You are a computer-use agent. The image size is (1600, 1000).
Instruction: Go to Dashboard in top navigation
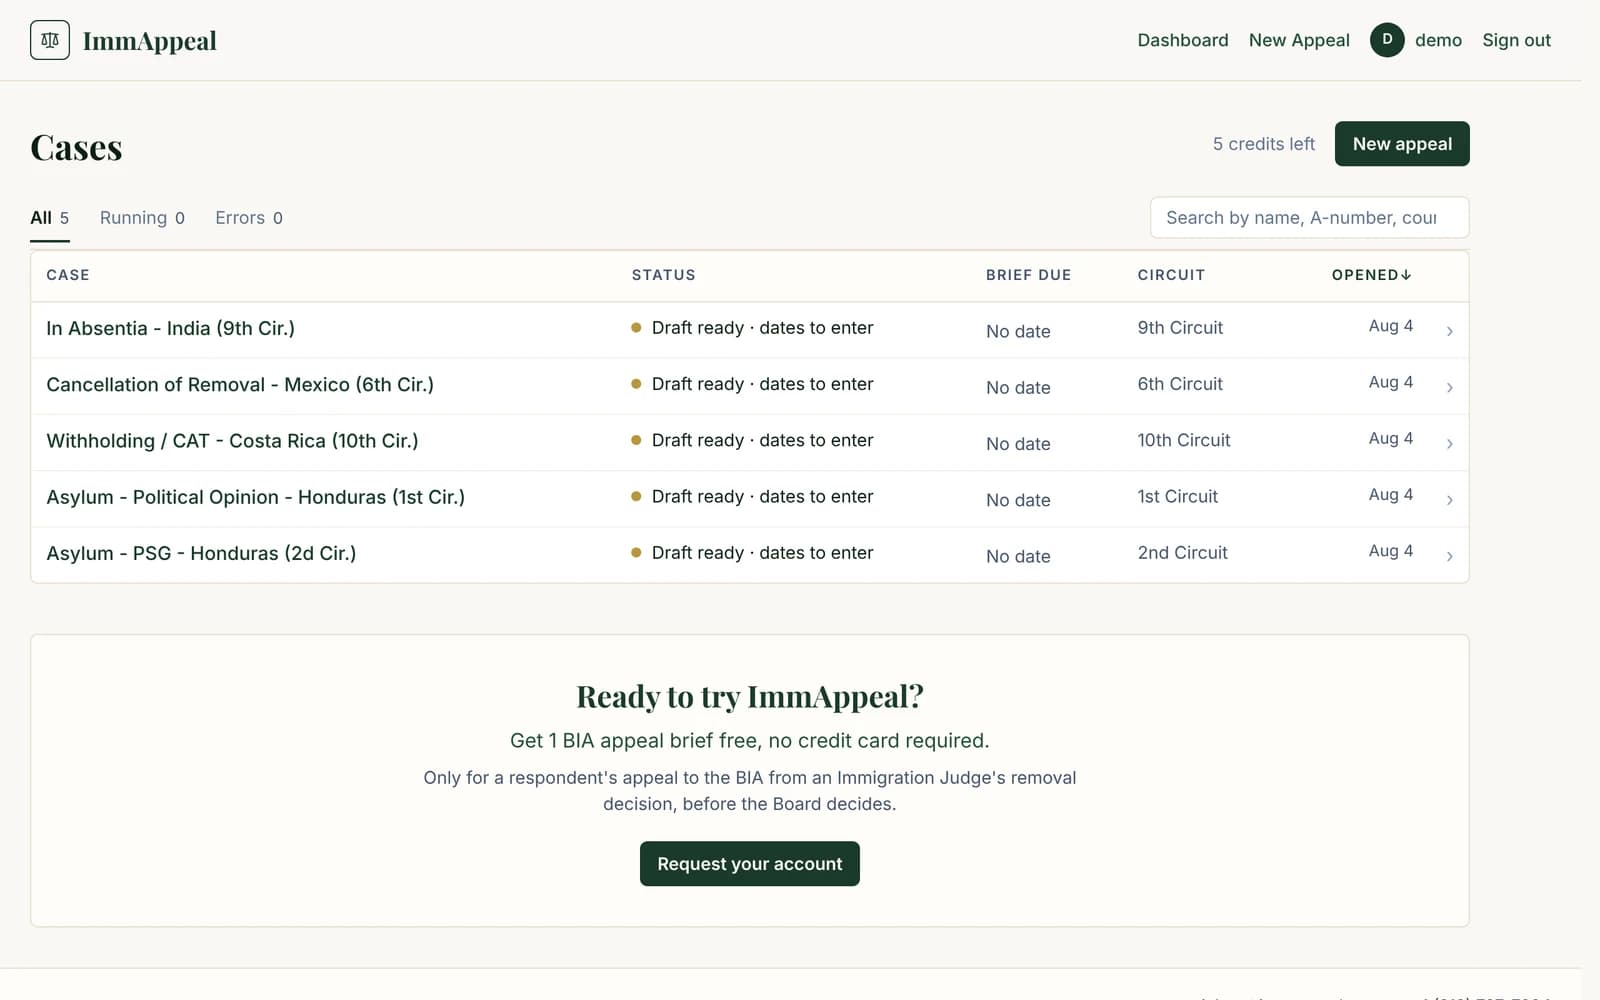click(x=1183, y=40)
